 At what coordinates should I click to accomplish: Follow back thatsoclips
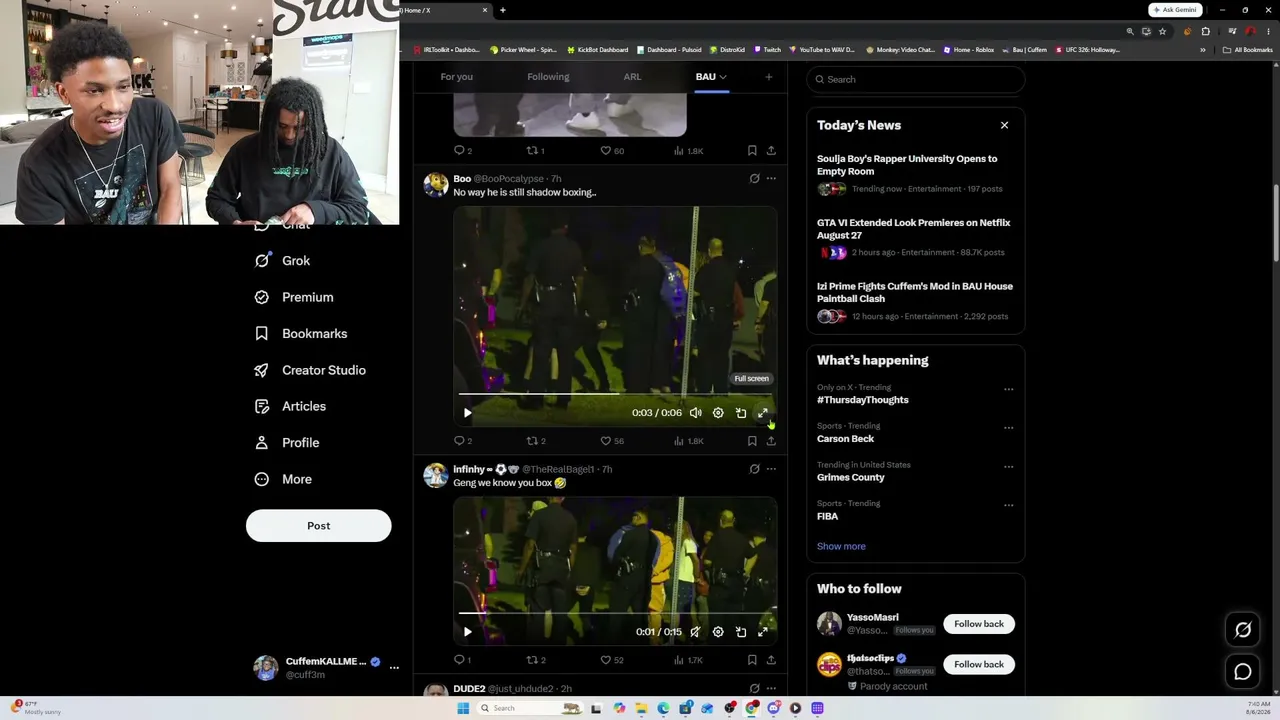point(979,664)
